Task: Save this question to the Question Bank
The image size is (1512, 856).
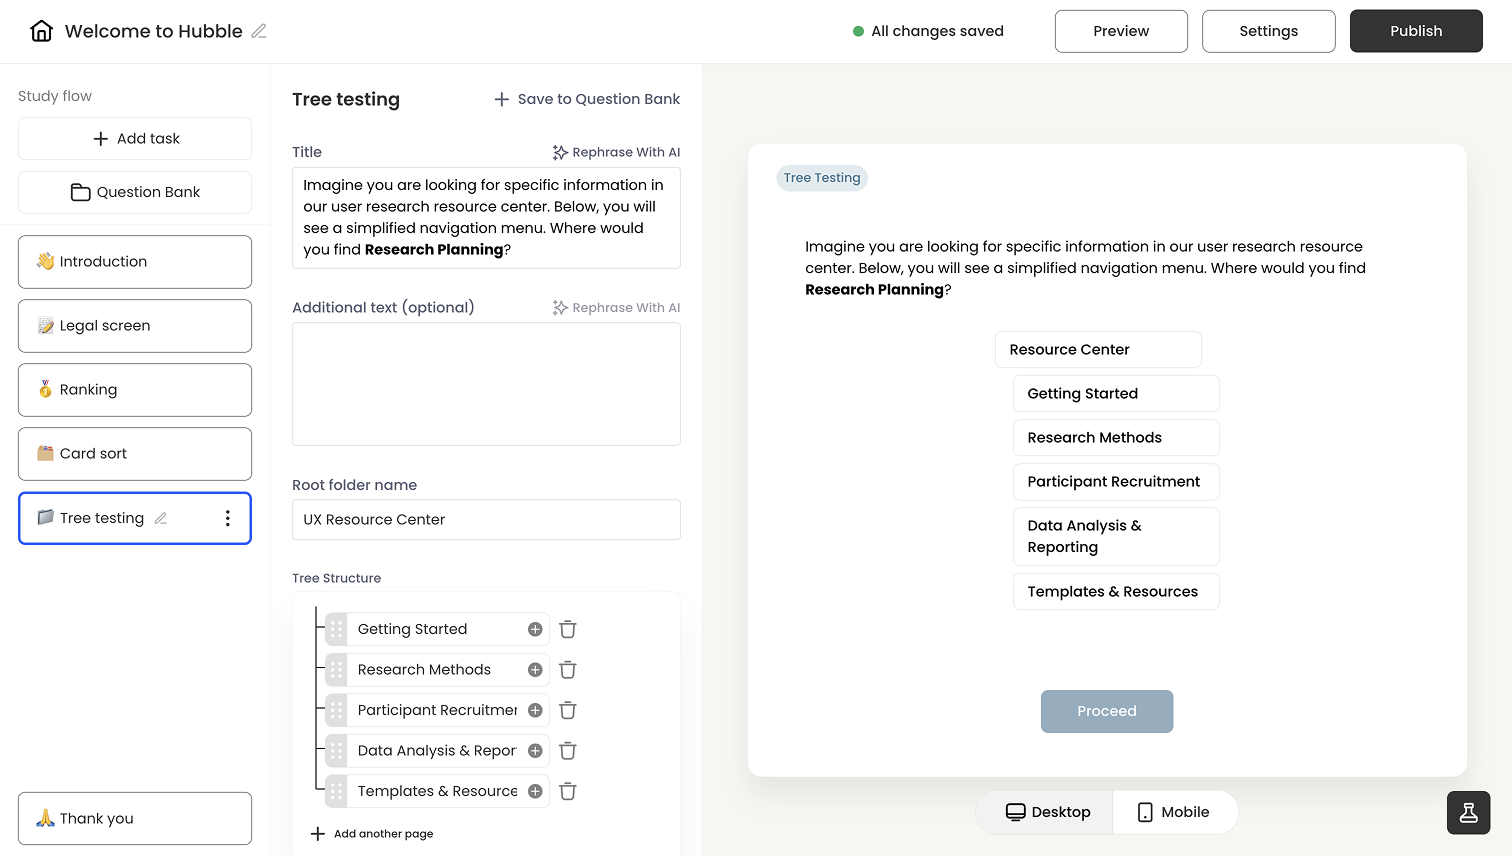Action: tap(585, 99)
